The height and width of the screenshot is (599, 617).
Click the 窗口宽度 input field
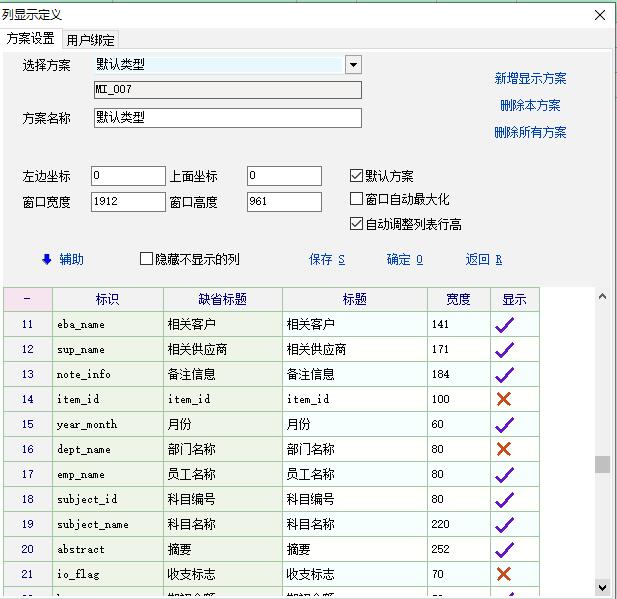[x=127, y=202]
